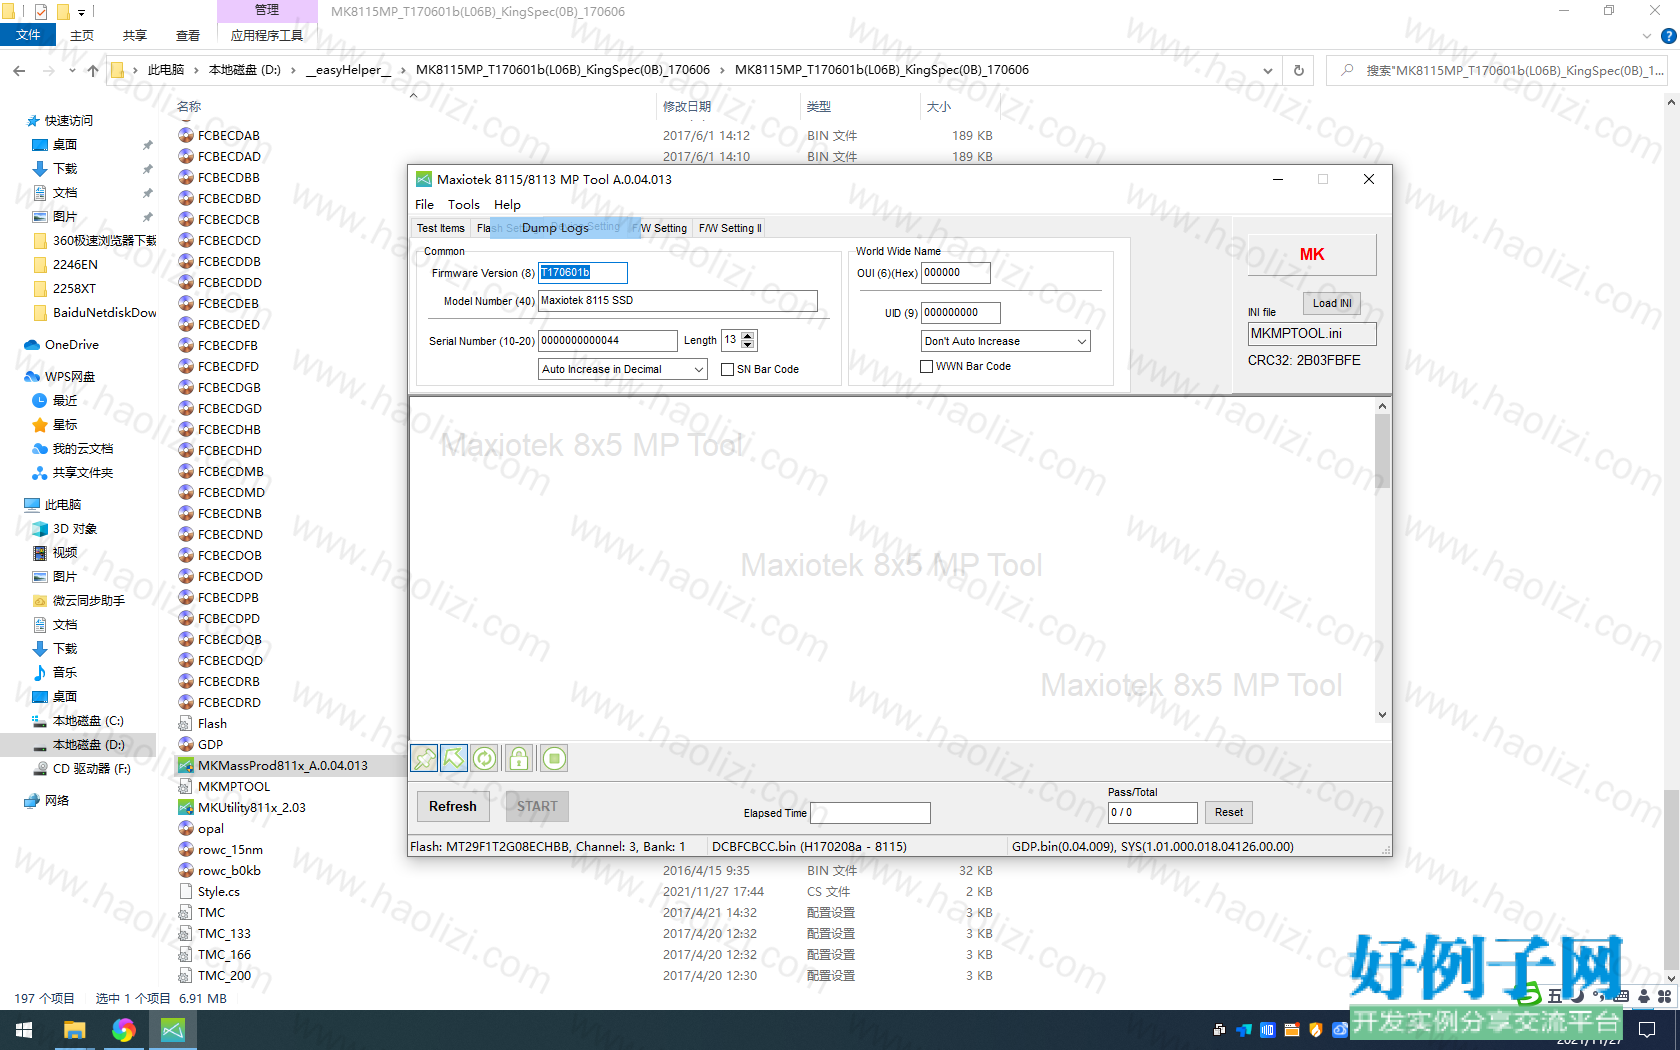The height and width of the screenshot is (1050, 1680).
Task: Open the Tools menu in MP Tool
Action: tap(463, 205)
